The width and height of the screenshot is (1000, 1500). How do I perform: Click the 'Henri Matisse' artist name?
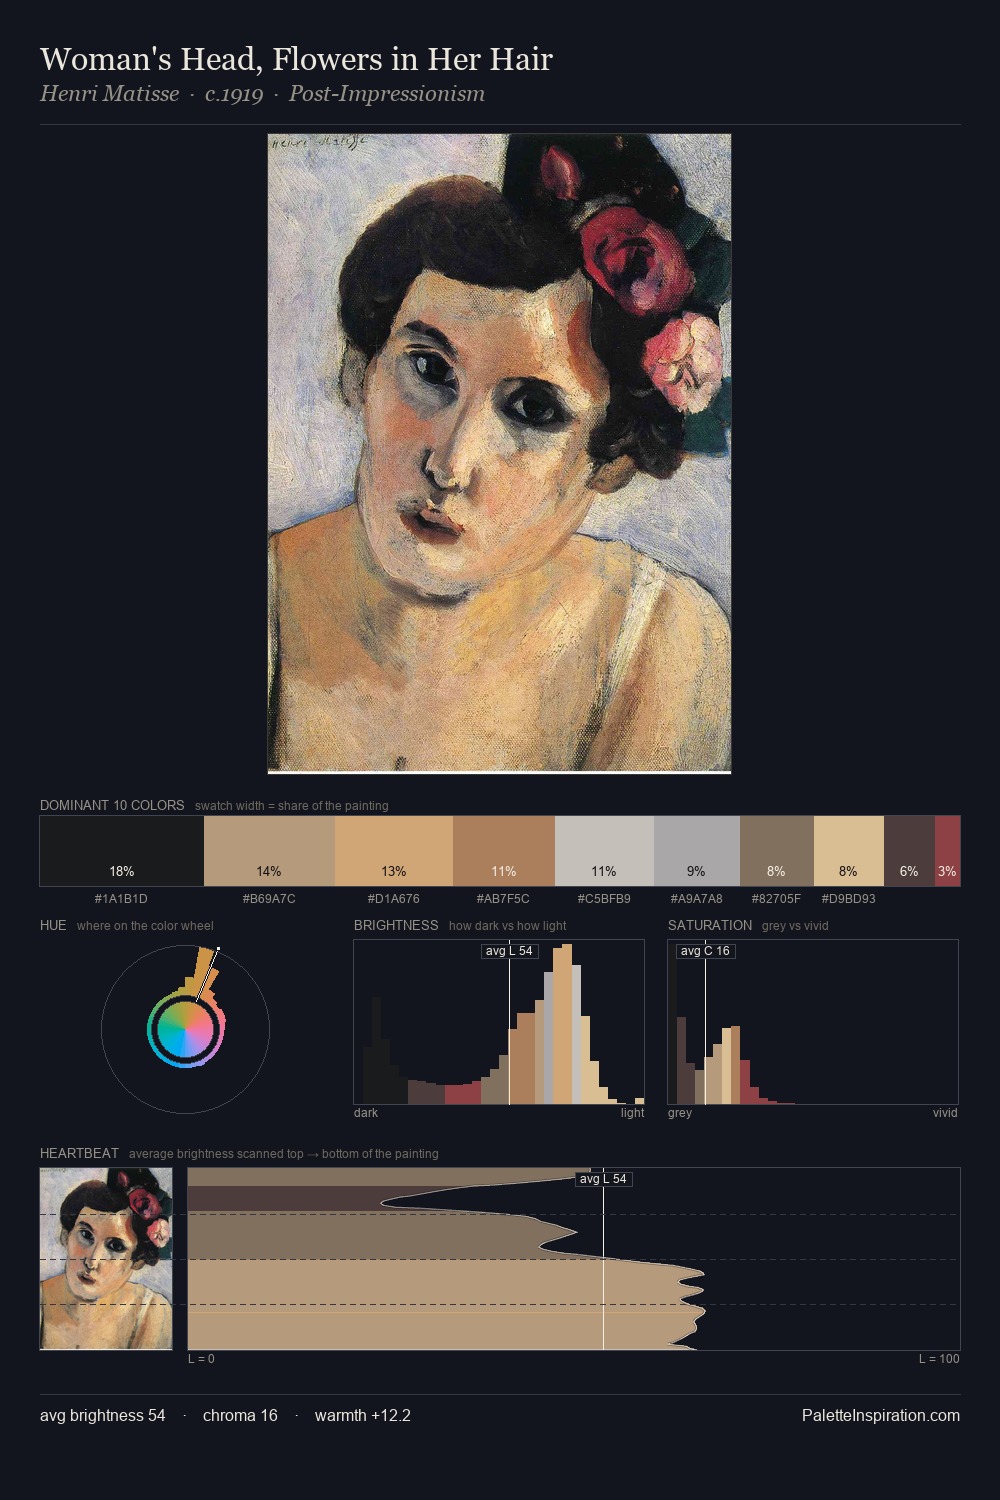(110, 94)
